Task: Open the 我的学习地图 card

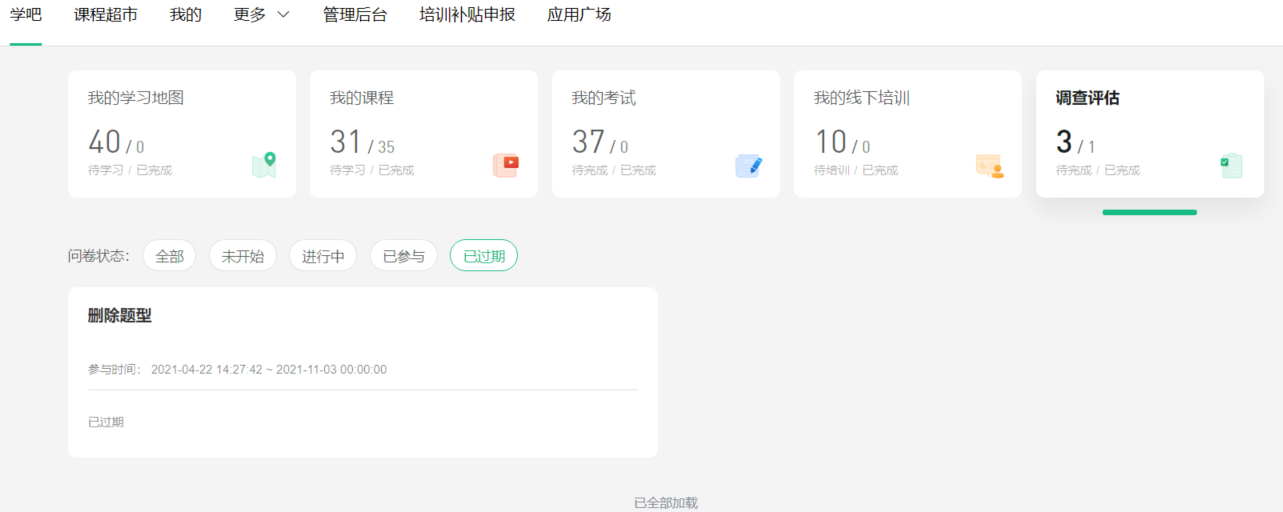Action: (x=182, y=134)
